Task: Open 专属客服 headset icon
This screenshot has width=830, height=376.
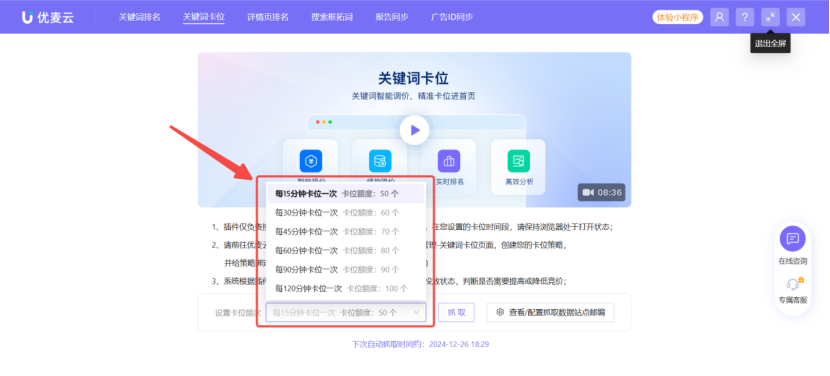Action: point(792,284)
